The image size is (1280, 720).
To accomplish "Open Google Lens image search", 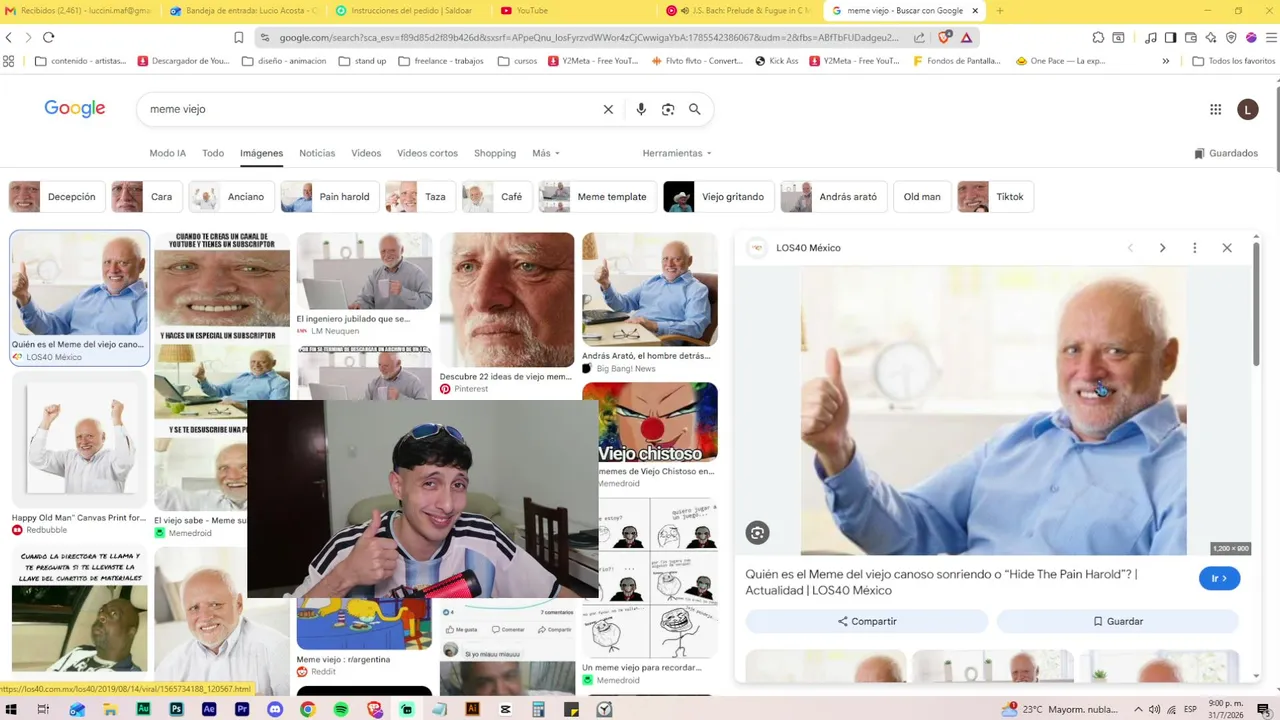I will tap(668, 109).
